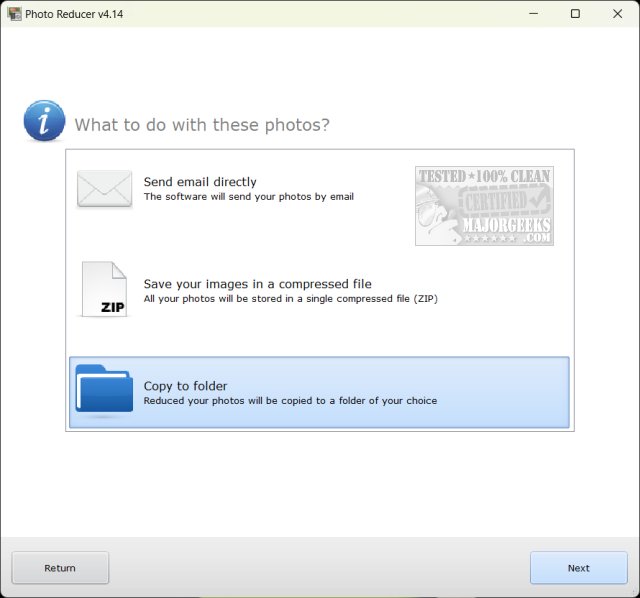
Task: Click the blue folder icon
Action: point(104,391)
